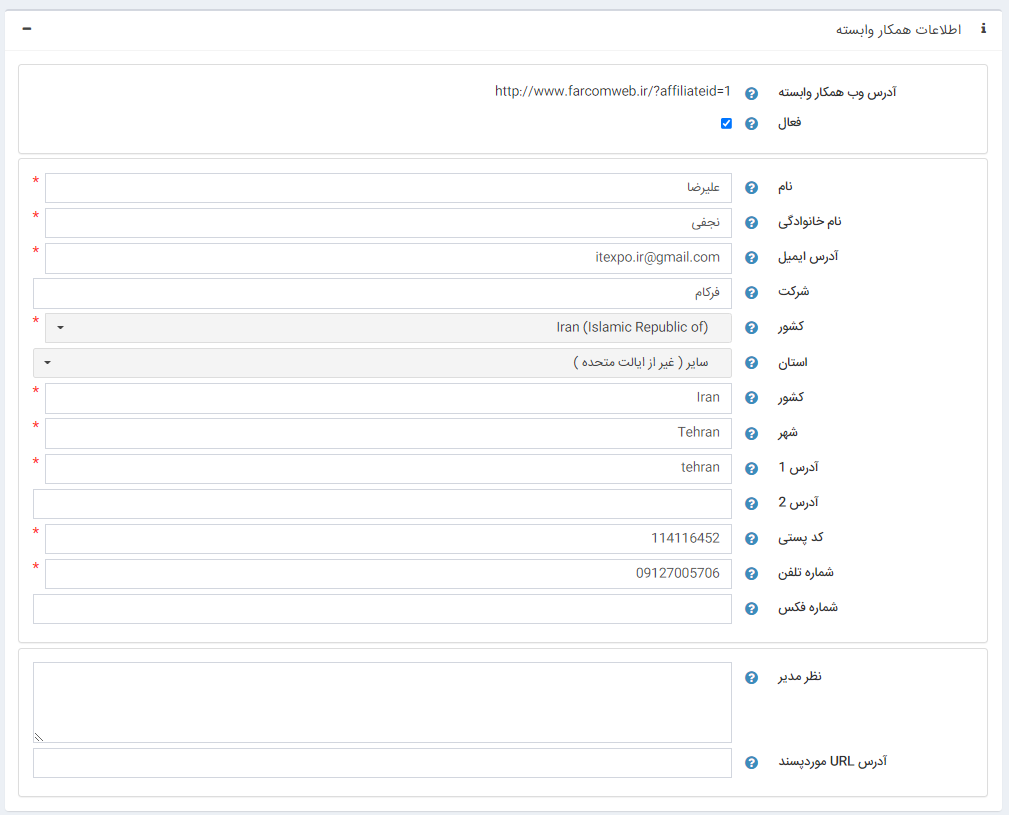Click help icon next to آدرس وب همکار وابسته
Viewport: 1009px width, 815px height.
point(752,93)
